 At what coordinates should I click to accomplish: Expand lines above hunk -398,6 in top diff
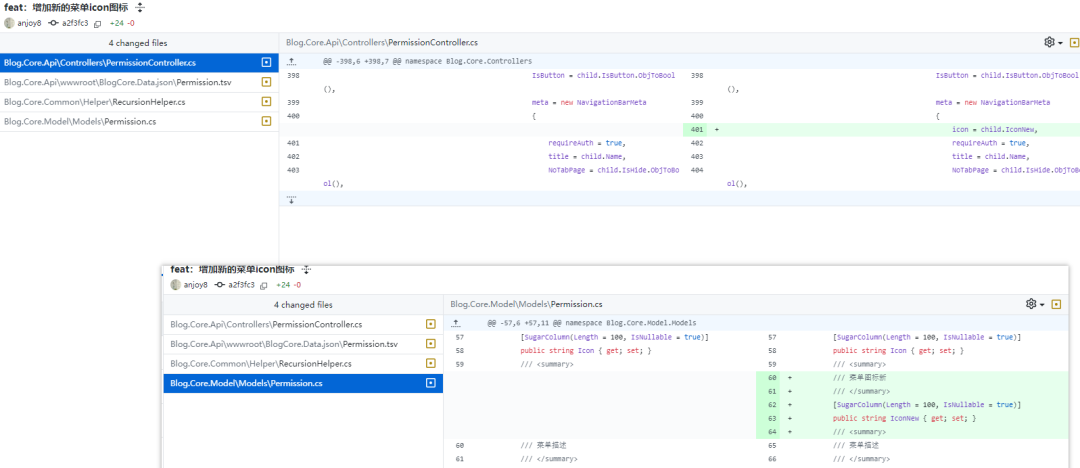click(x=291, y=61)
